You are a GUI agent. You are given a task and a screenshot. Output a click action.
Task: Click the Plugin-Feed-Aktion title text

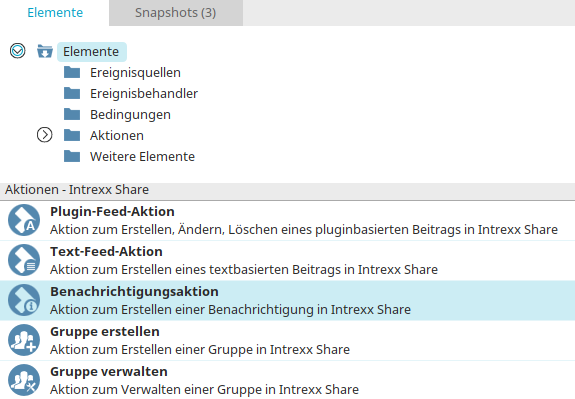coord(112,212)
